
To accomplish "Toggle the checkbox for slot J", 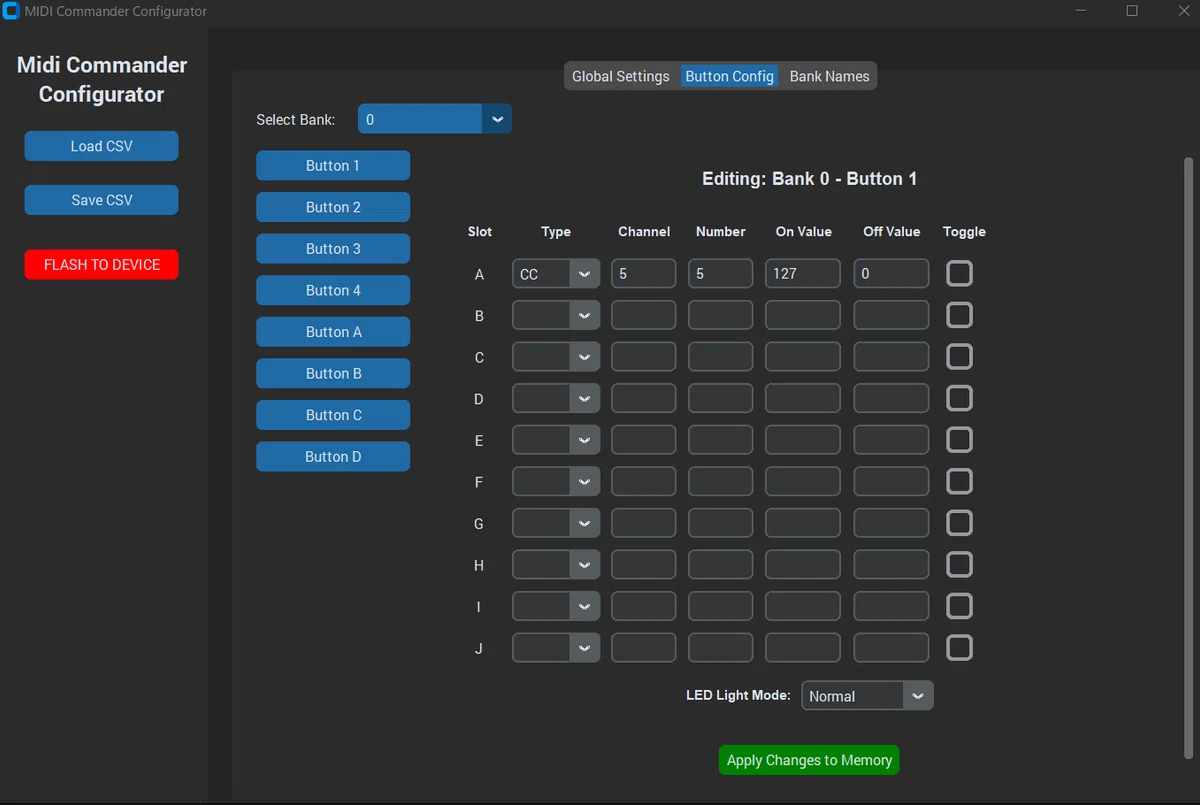I will pyautogui.click(x=959, y=647).
